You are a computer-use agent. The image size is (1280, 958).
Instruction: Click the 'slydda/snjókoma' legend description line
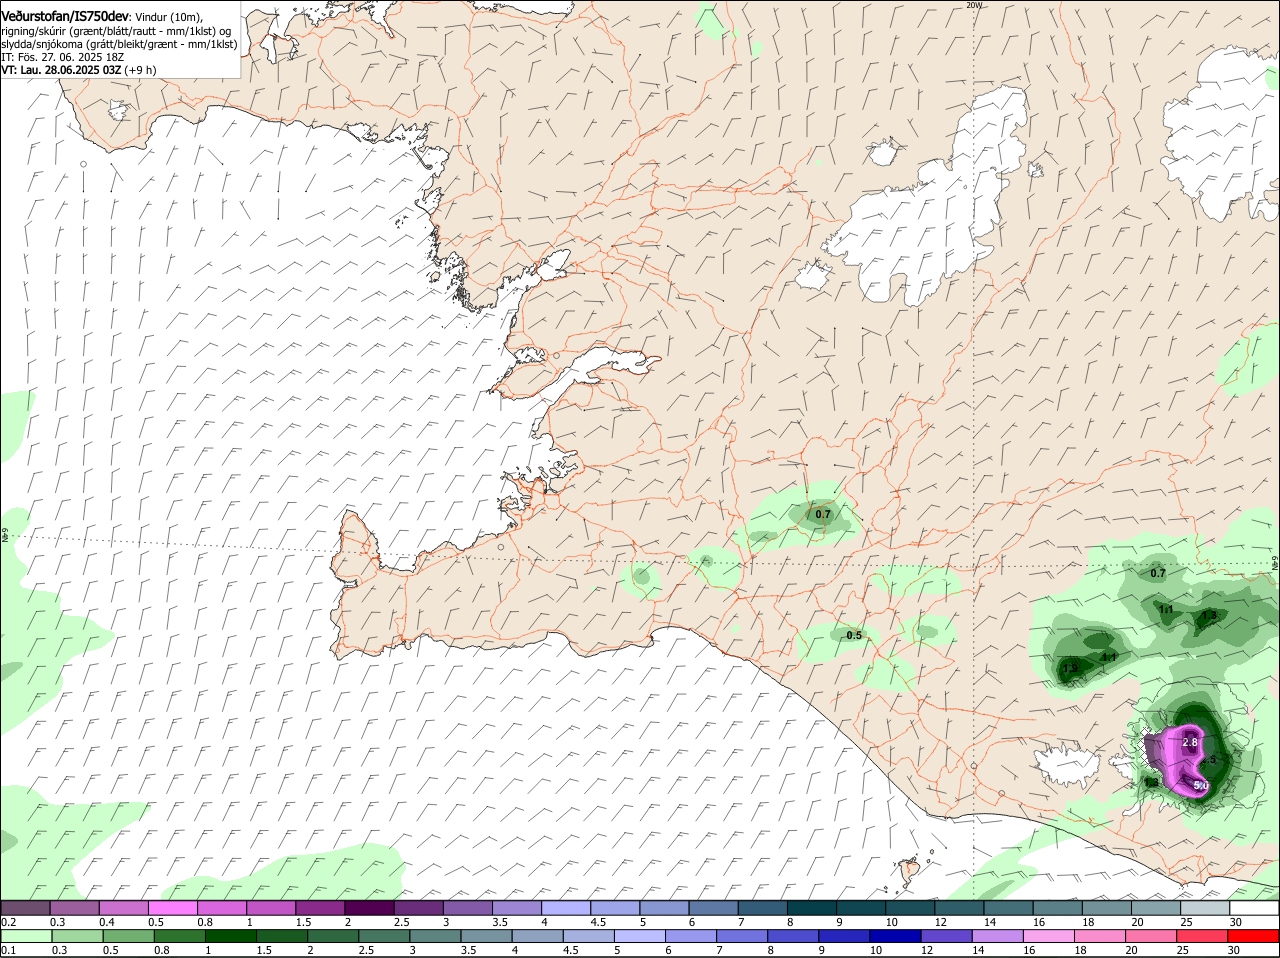click(x=119, y=44)
